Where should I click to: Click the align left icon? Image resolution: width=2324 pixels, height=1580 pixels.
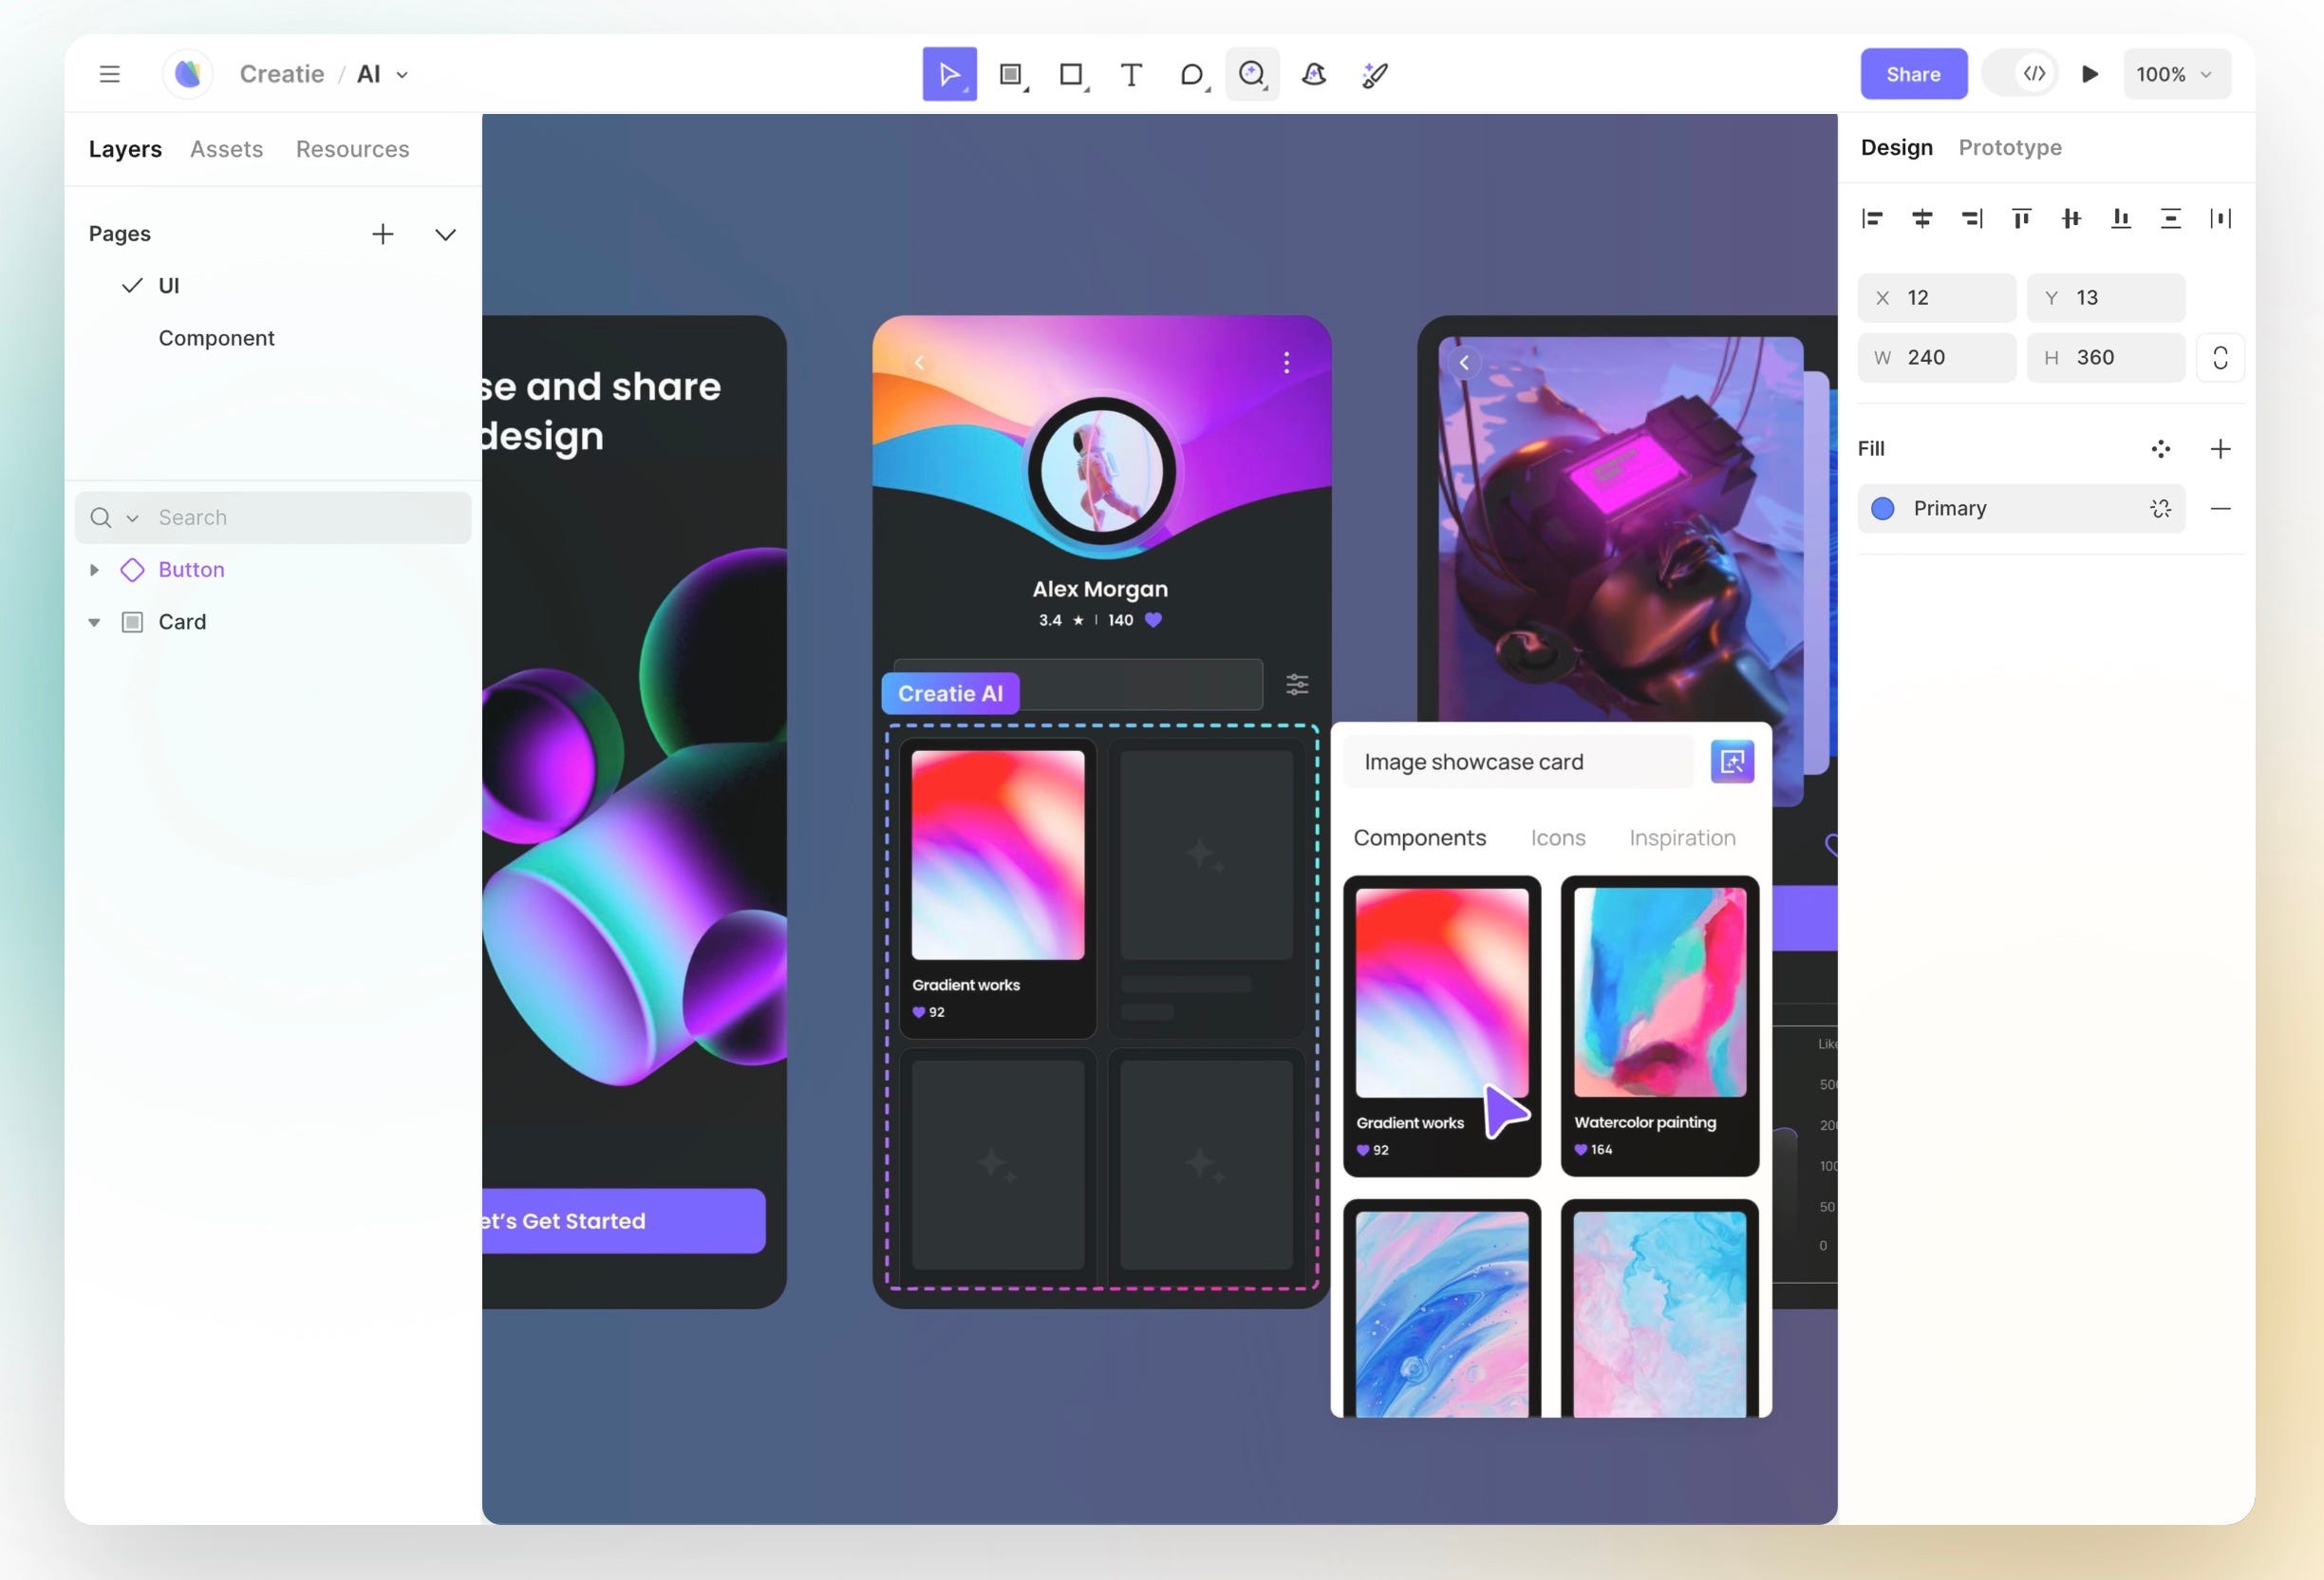coord(1872,218)
